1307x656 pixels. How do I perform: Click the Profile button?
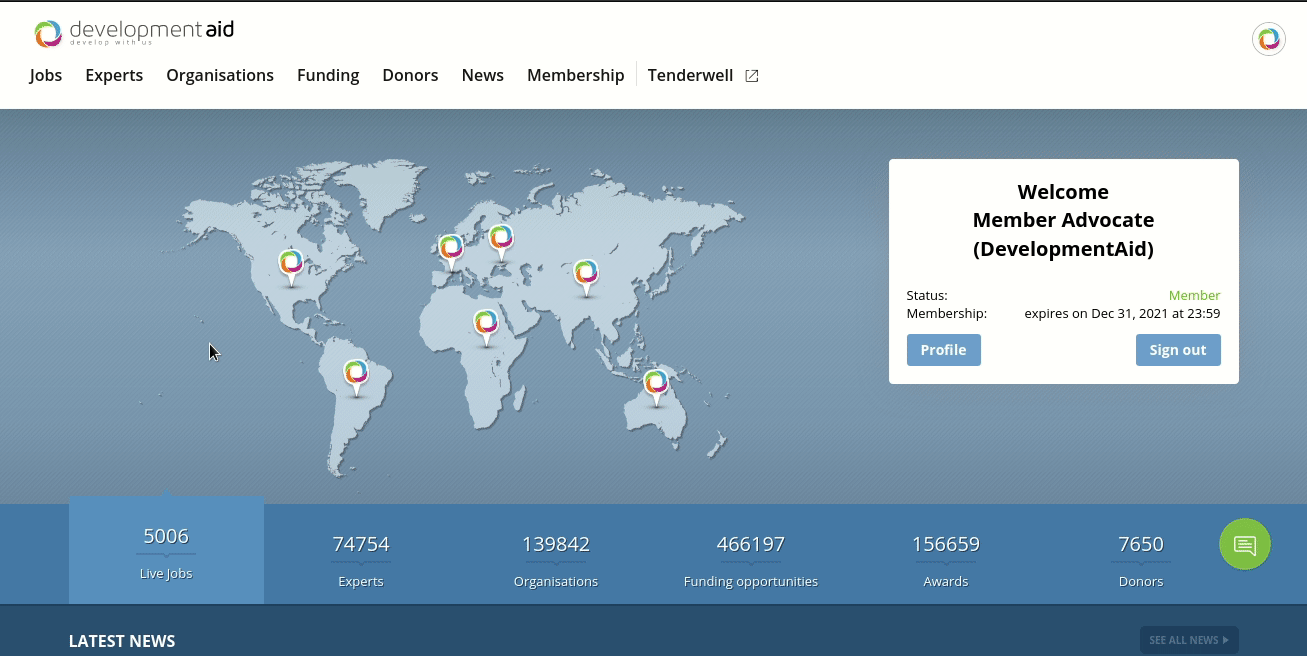944,350
